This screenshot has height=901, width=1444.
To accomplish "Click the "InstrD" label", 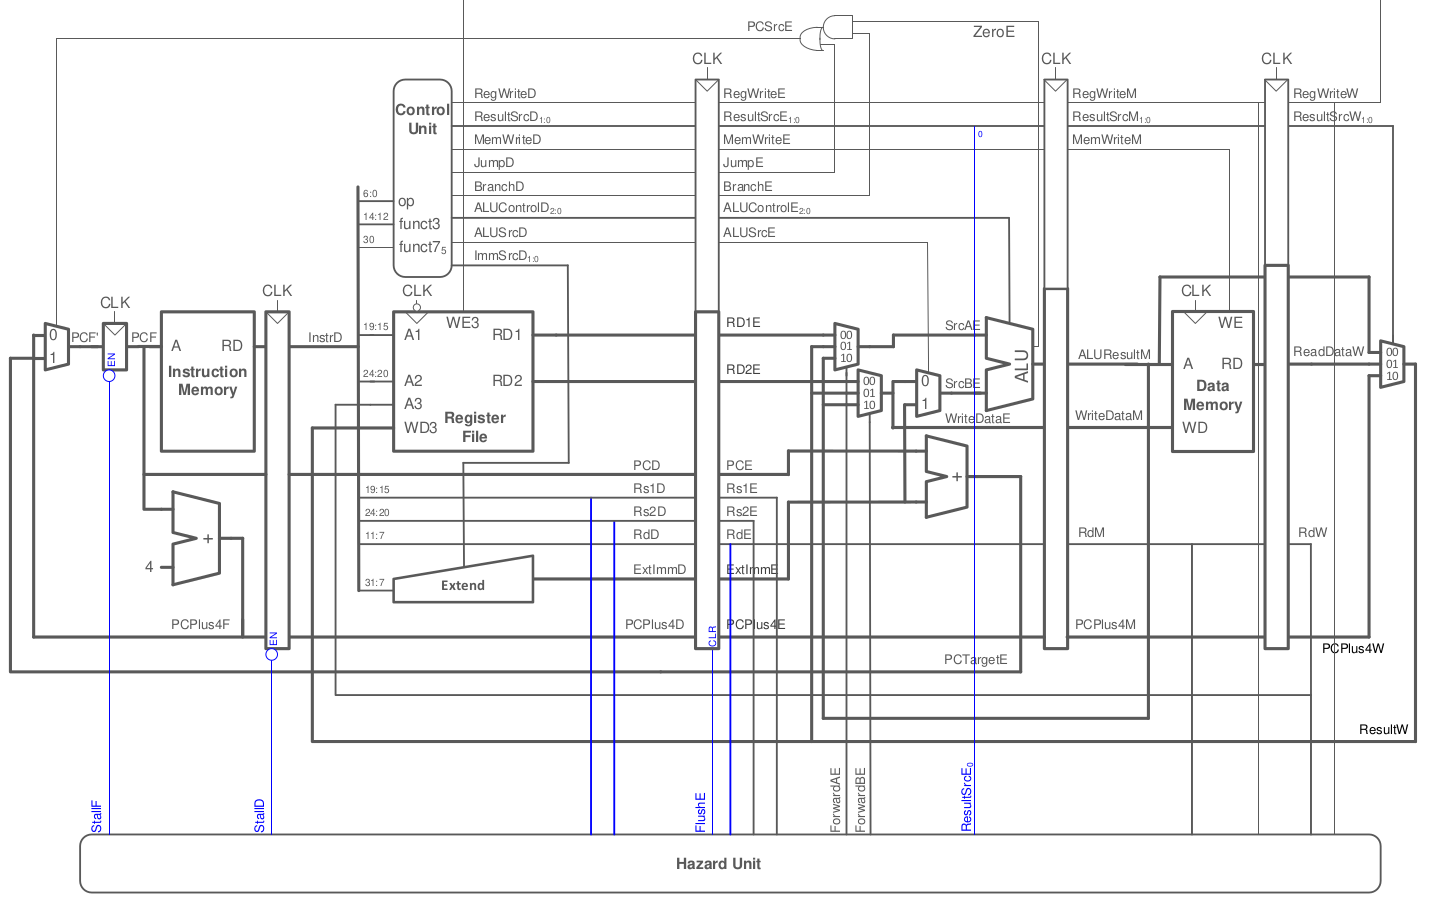I will (x=325, y=337).
